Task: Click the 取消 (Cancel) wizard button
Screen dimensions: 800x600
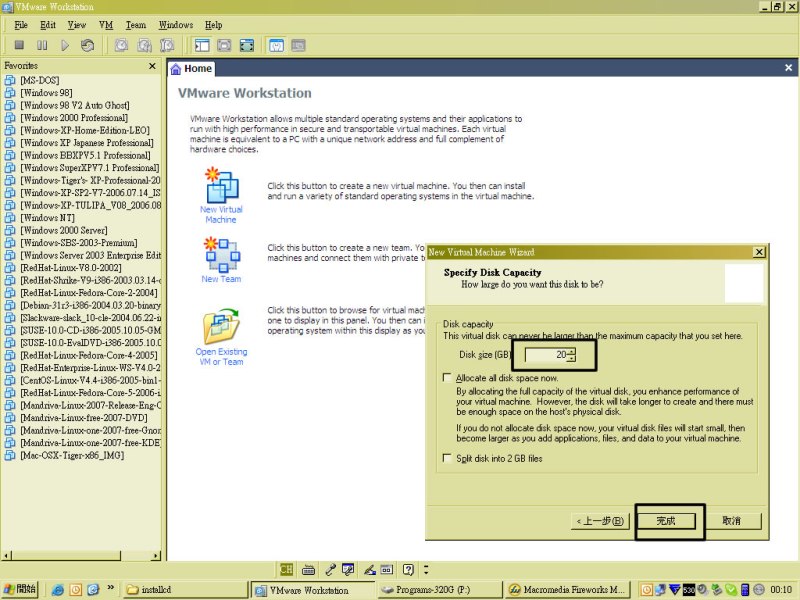Action: tap(731, 521)
